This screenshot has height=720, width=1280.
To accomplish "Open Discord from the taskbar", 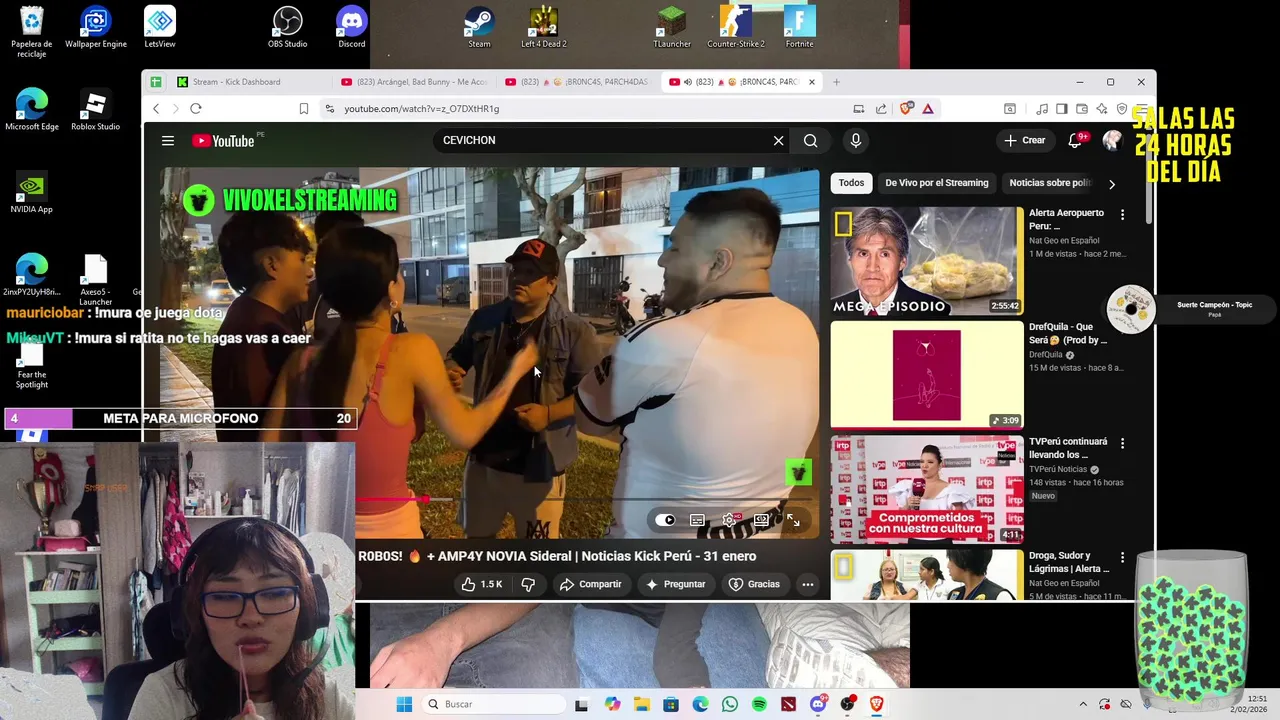I will pyautogui.click(x=818, y=704).
